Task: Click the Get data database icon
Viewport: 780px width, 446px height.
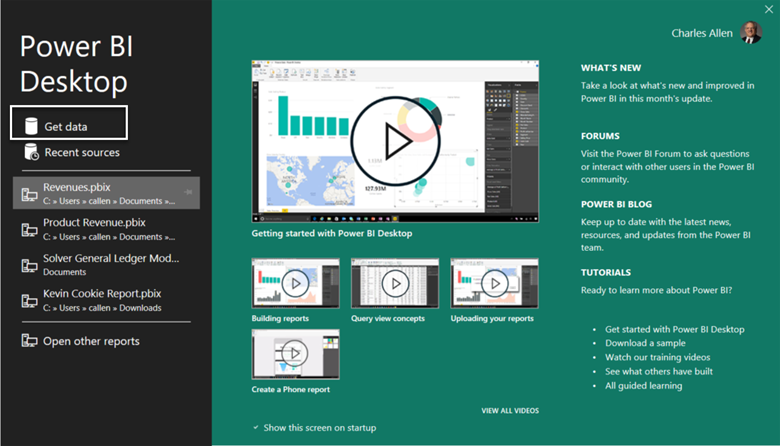Action: point(29,125)
